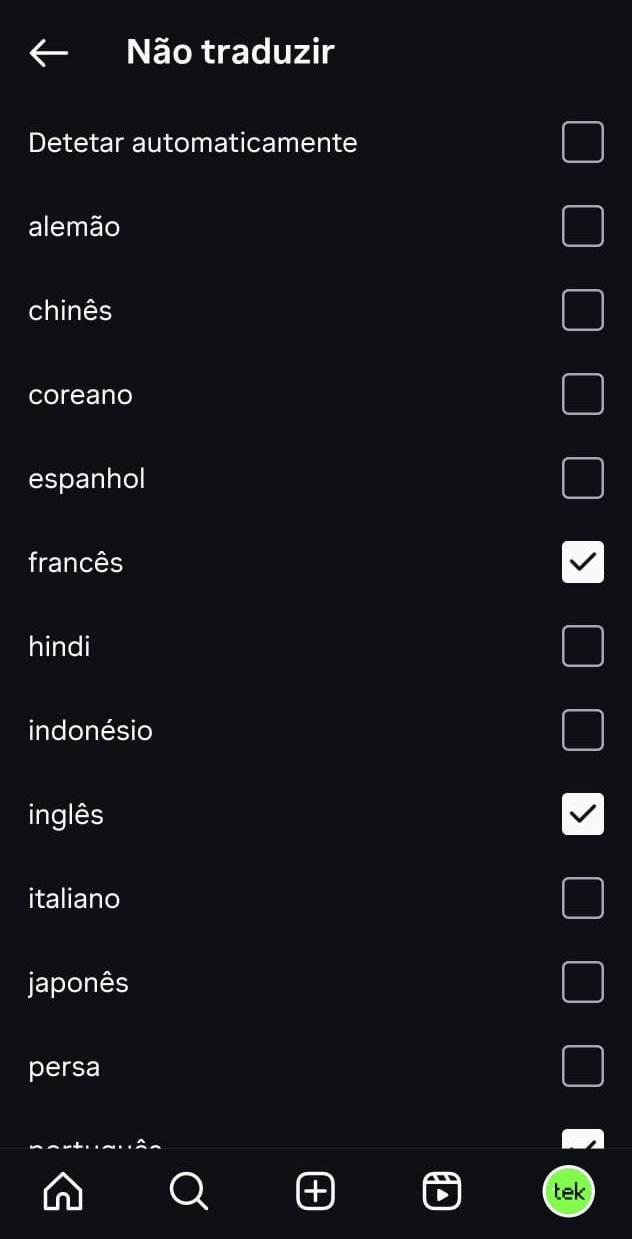Image resolution: width=632 pixels, height=1239 pixels.
Task: Open the Reels icon
Action: [441, 1191]
